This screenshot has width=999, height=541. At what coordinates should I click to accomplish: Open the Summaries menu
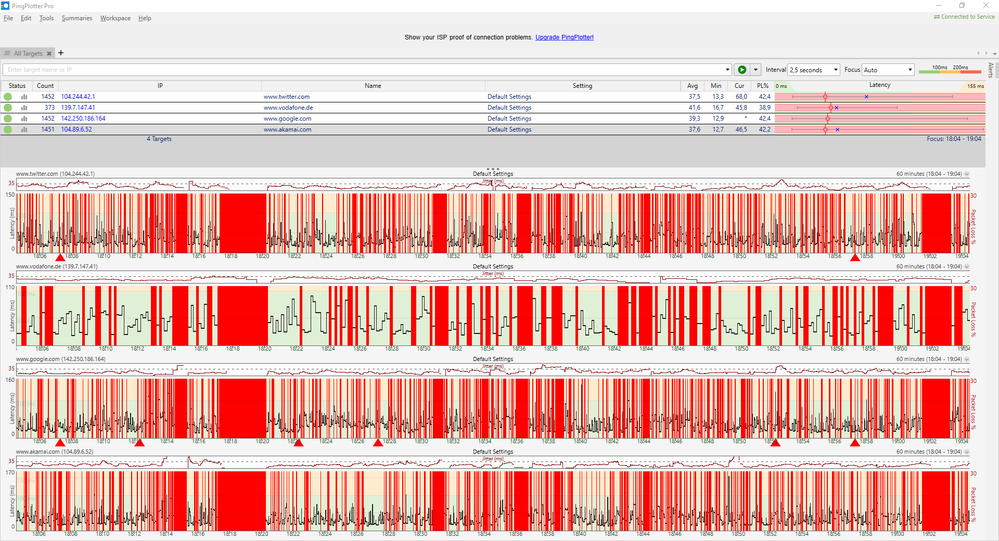point(77,18)
